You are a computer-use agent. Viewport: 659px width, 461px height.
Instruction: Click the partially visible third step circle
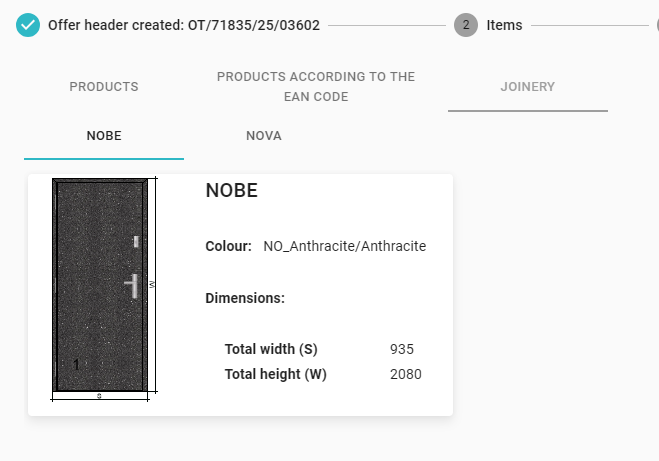(x=655, y=25)
